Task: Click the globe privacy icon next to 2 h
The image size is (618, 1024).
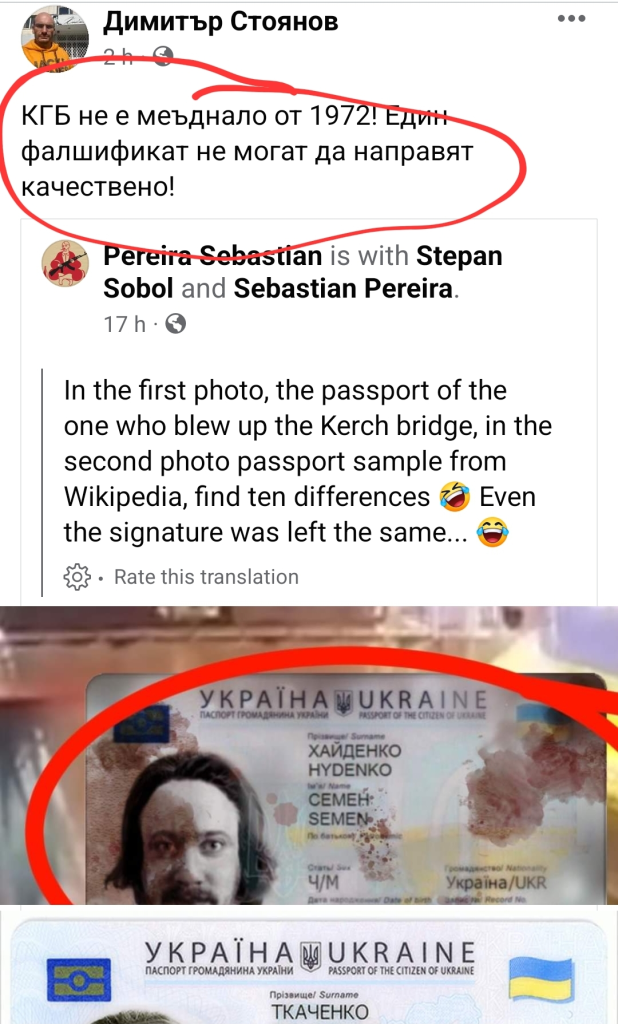Action: pos(163,57)
